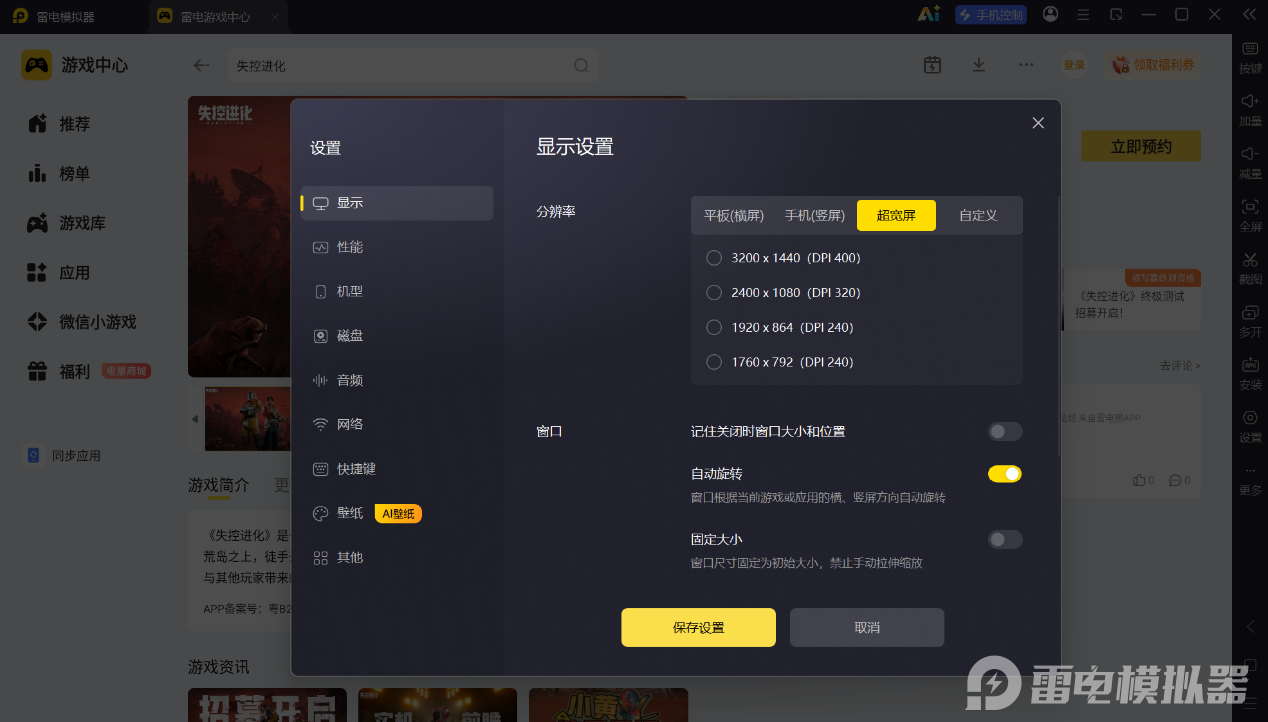
Task: Open the downloads icon in top bar
Action: pos(979,64)
